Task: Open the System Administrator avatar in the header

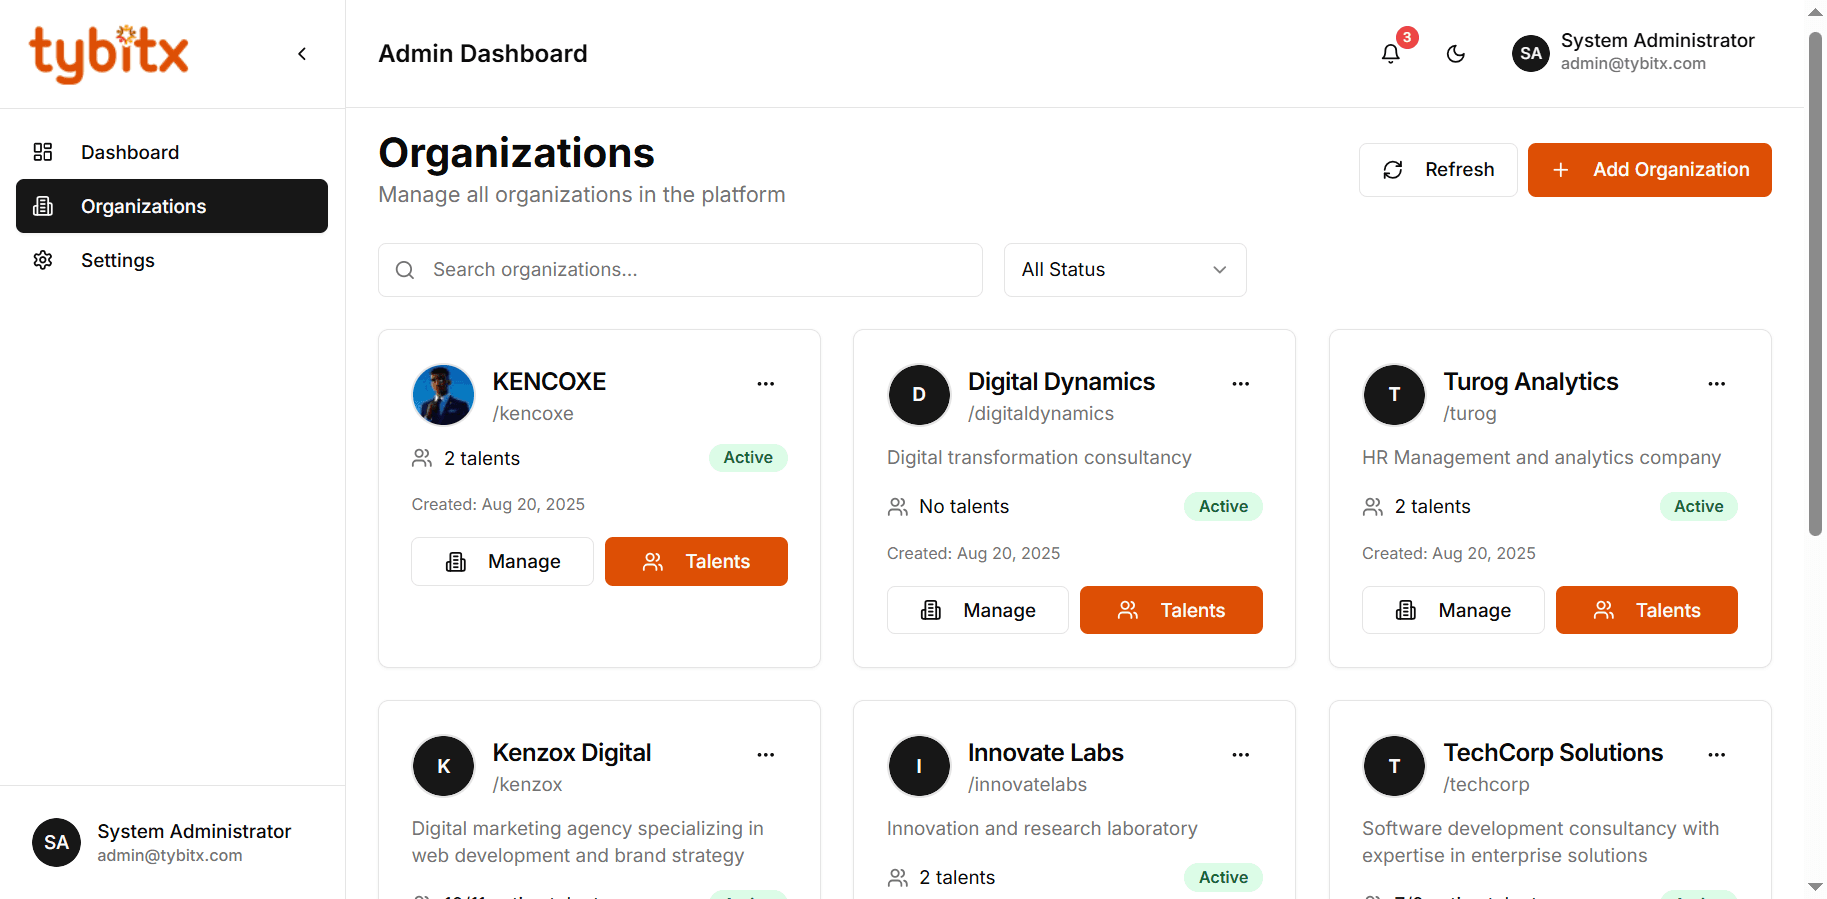Action: click(x=1531, y=53)
